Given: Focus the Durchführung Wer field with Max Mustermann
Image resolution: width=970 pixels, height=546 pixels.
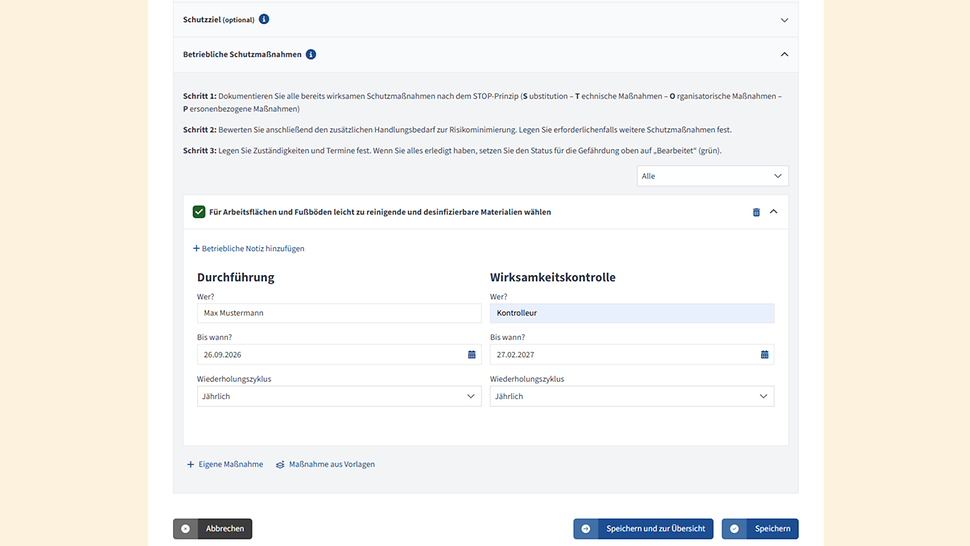Looking at the screenshot, I should click(x=339, y=313).
